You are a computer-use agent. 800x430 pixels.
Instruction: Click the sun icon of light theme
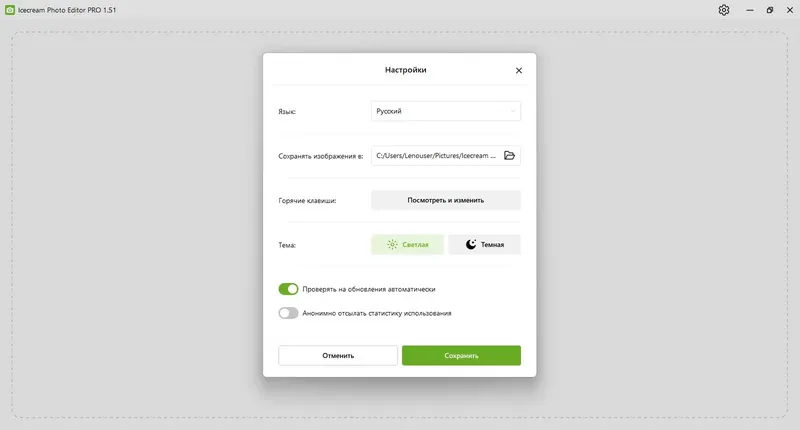[392, 244]
